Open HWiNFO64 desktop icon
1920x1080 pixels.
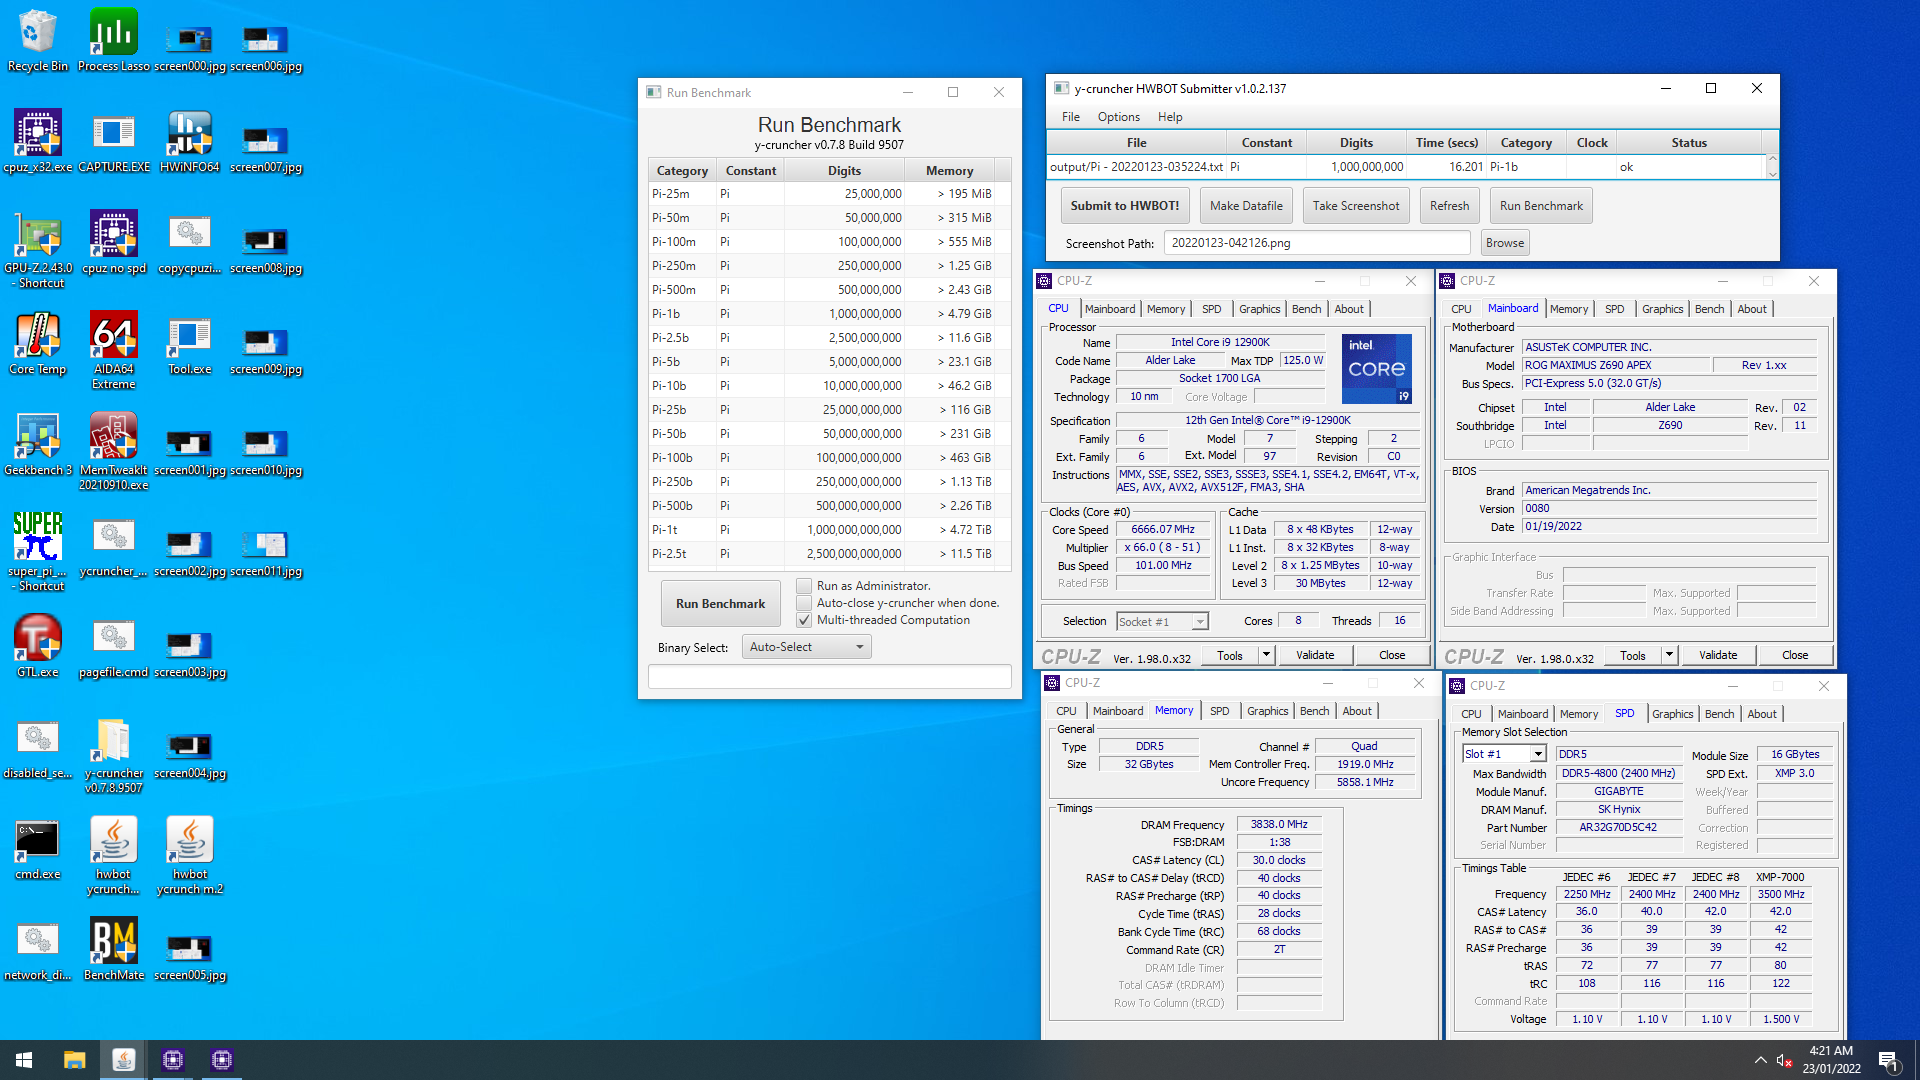[x=190, y=141]
